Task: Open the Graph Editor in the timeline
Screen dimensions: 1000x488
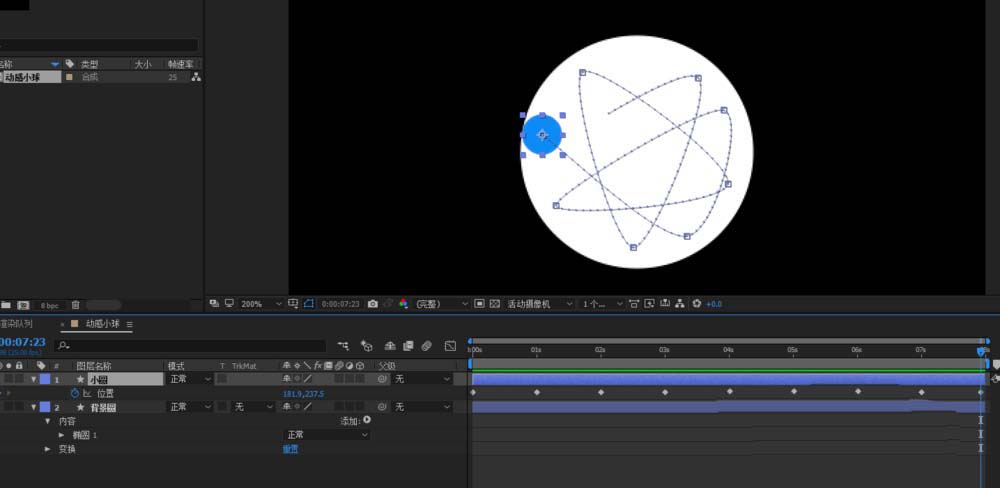Action: pyautogui.click(x=450, y=346)
